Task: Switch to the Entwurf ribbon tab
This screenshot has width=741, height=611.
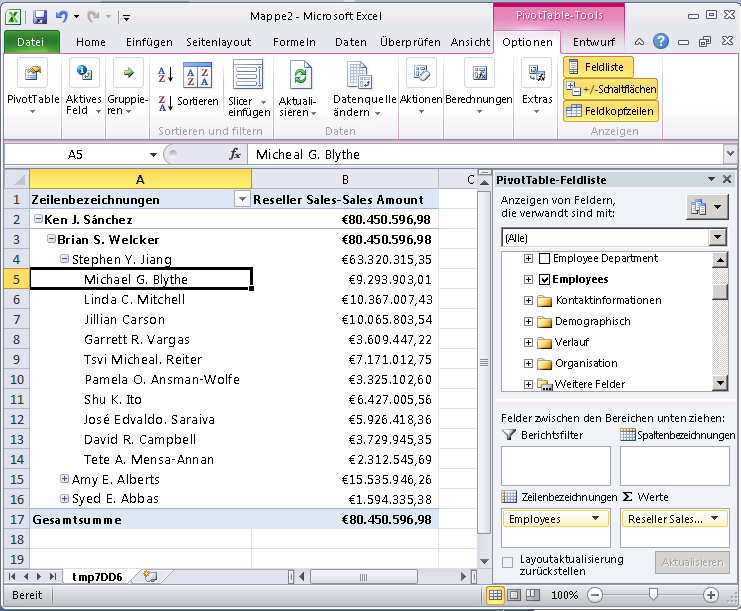Action: (593, 42)
